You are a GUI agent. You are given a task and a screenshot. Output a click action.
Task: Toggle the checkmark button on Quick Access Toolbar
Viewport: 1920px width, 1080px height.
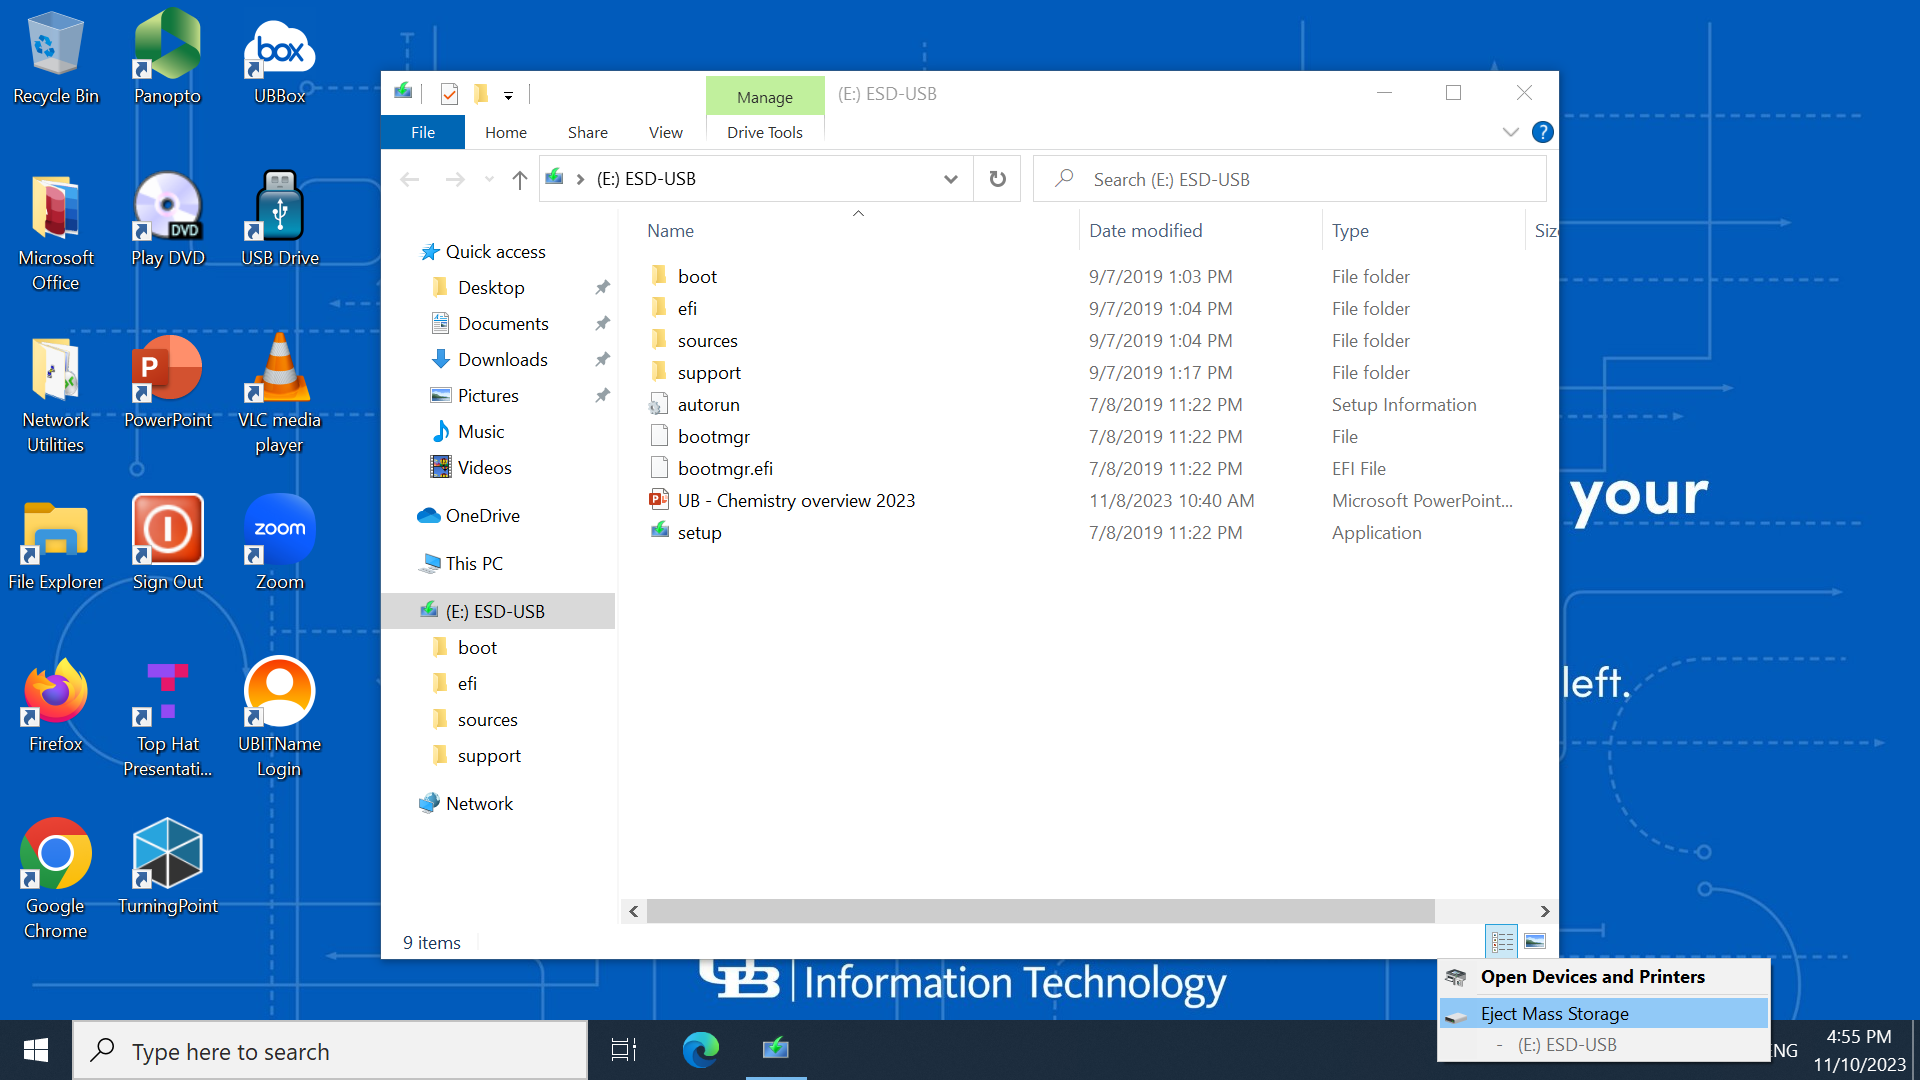click(x=449, y=93)
